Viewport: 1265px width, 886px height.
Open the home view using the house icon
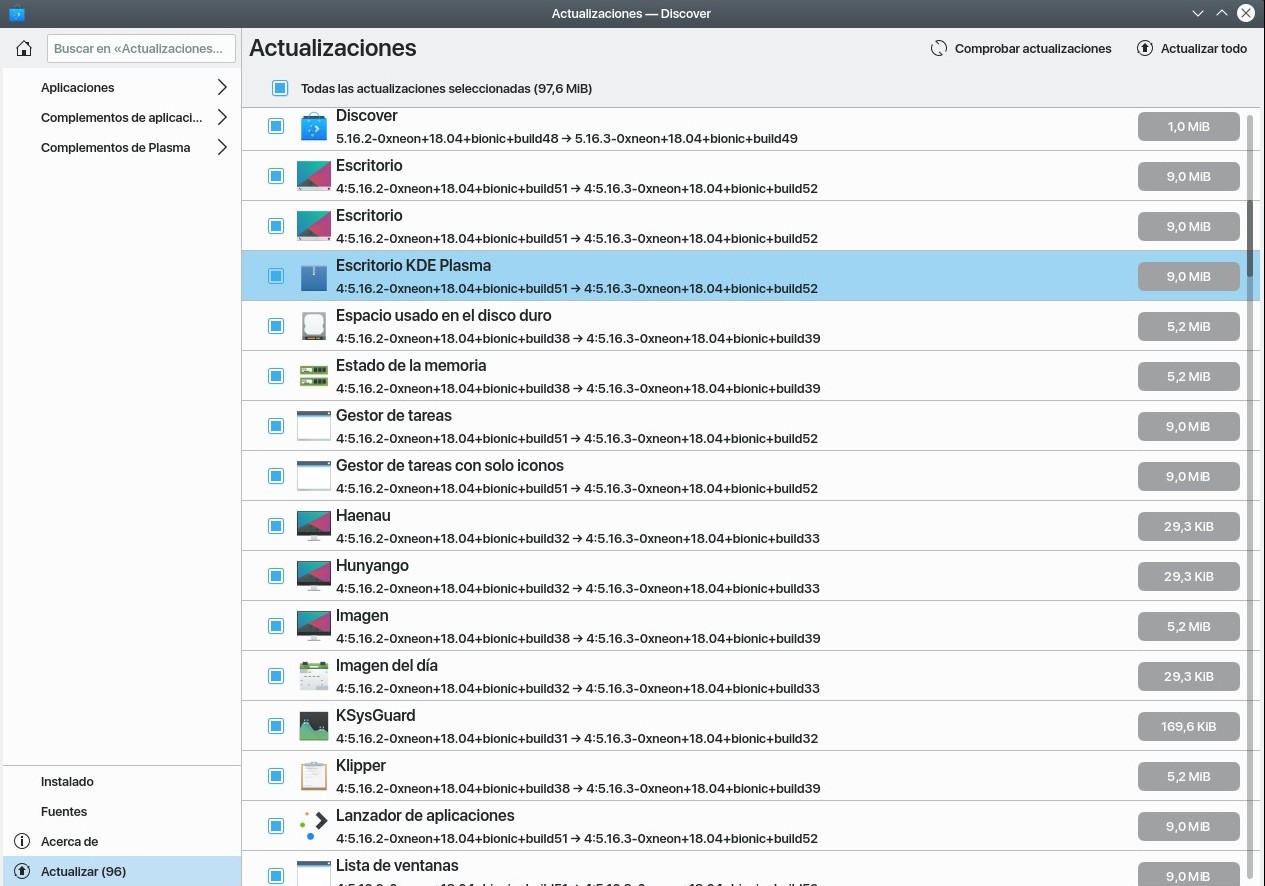click(23, 48)
